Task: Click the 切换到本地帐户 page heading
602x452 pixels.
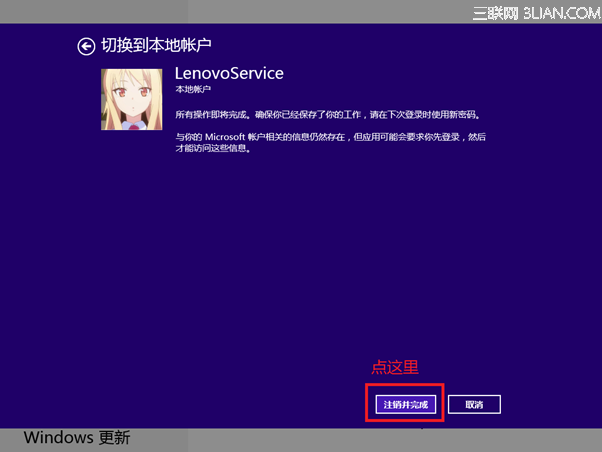Action: [x=156, y=45]
